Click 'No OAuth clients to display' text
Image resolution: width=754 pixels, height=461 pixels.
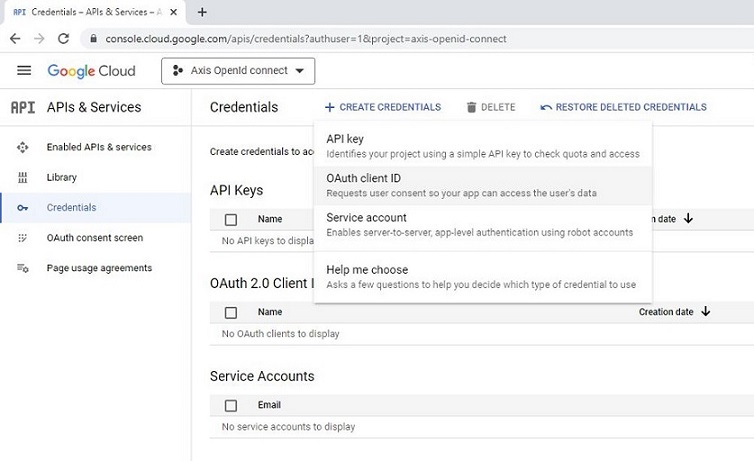pyautogui.click(x=280, y=334)
